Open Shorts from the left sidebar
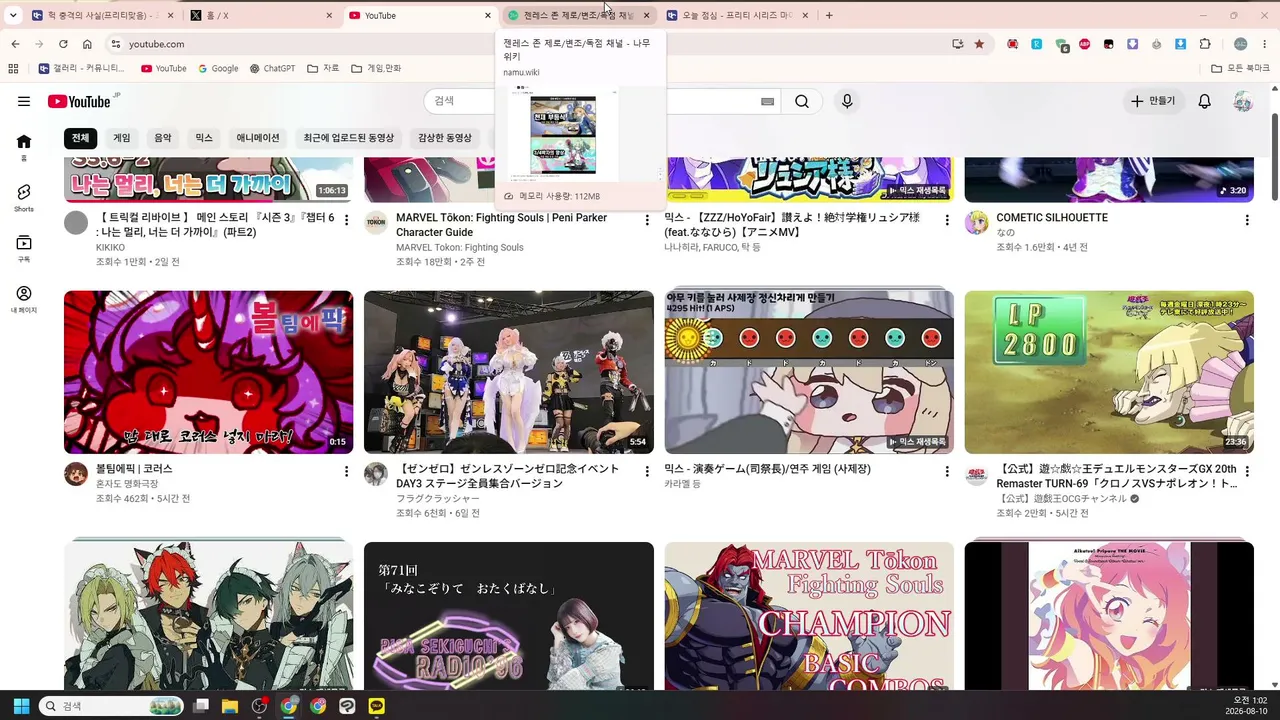The height and width of the screenshot is (720, 1280). pos(24,197)
